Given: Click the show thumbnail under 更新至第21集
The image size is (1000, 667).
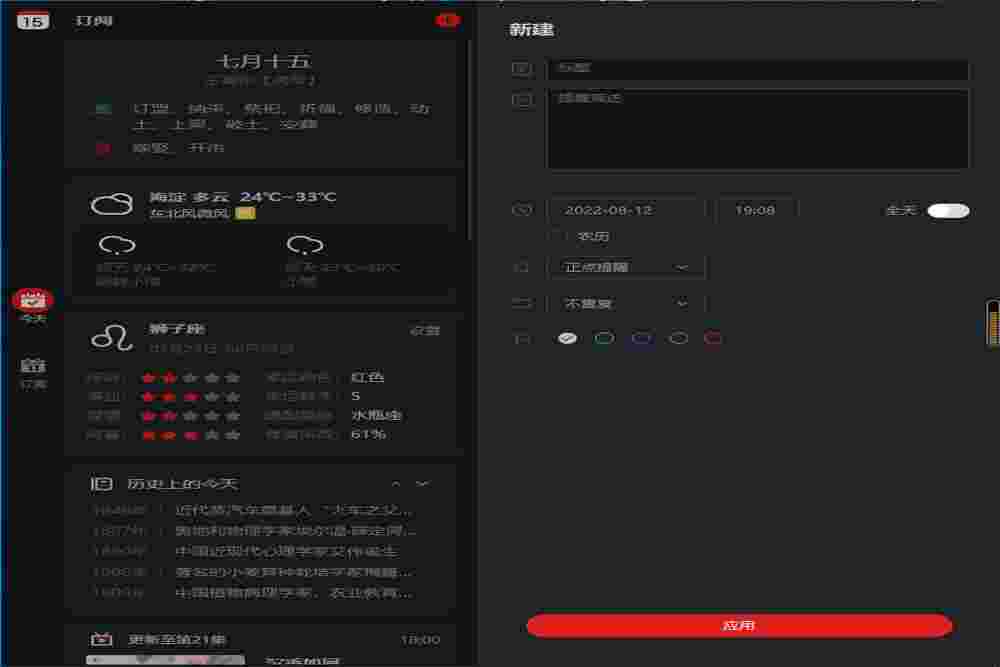Looking at the screenshot, I should [165, 660].
